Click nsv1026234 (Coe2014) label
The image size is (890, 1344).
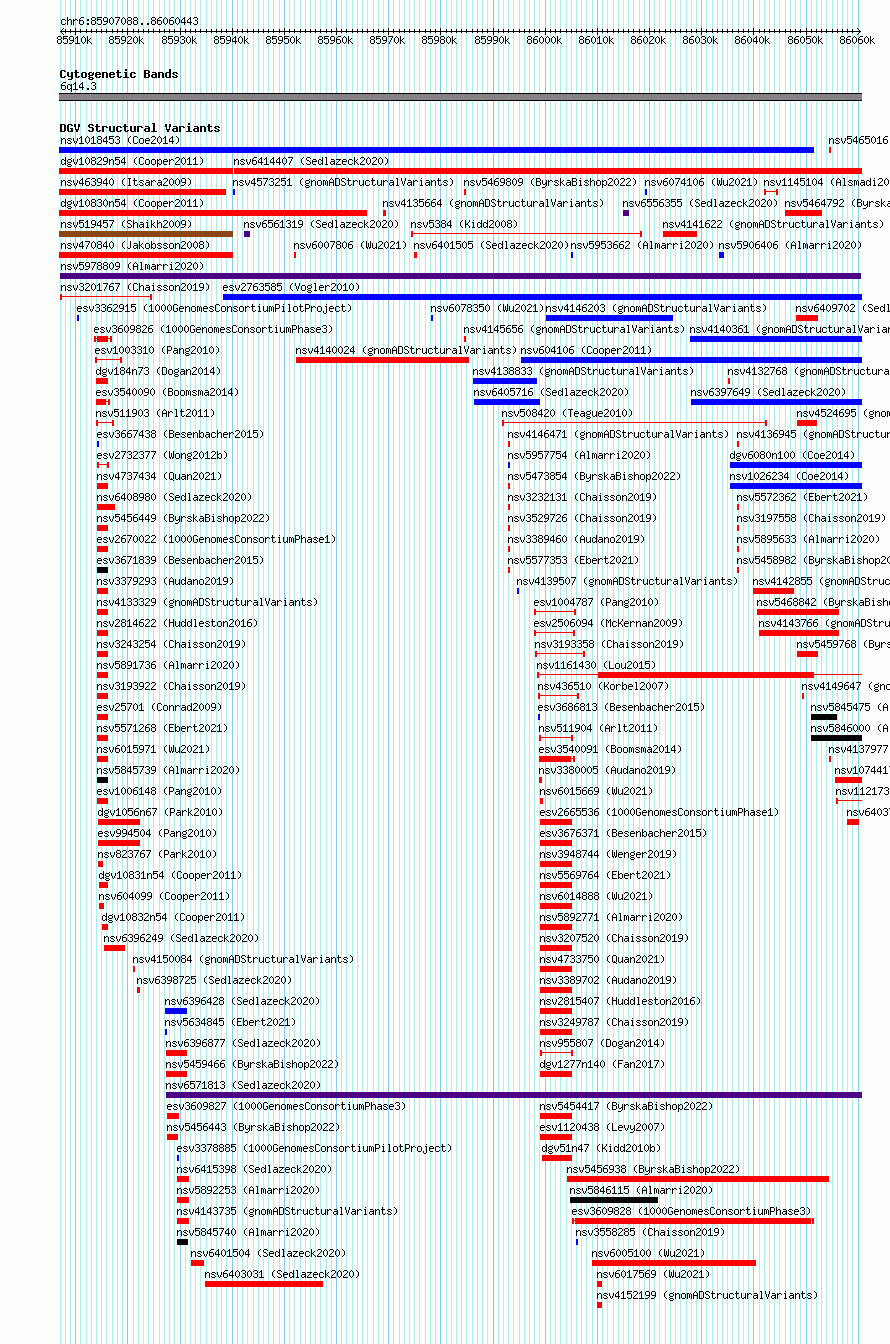789,476
